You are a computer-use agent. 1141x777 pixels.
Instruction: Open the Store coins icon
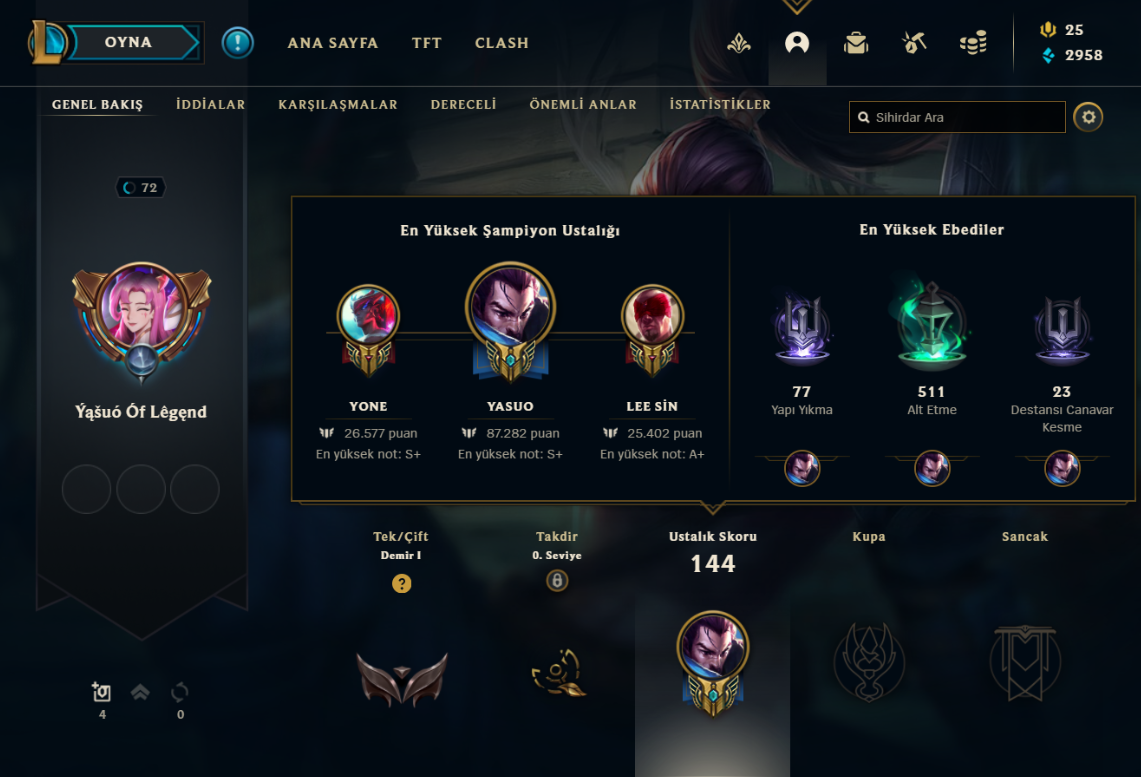tap(973, 43)
